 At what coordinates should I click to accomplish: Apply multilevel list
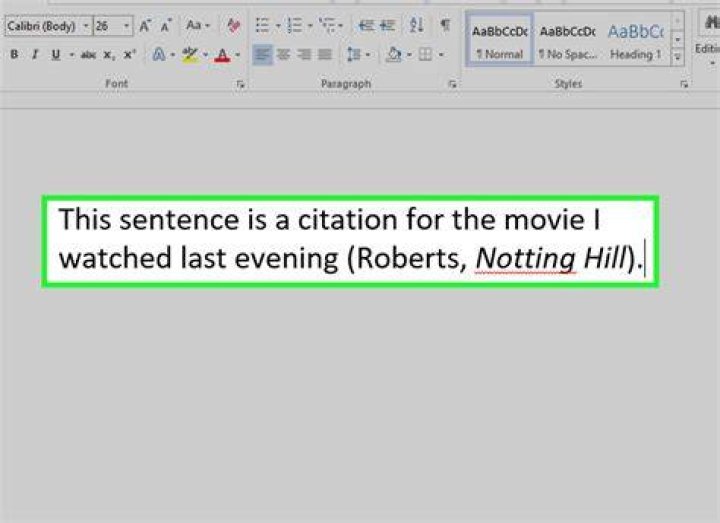point(328,25)
